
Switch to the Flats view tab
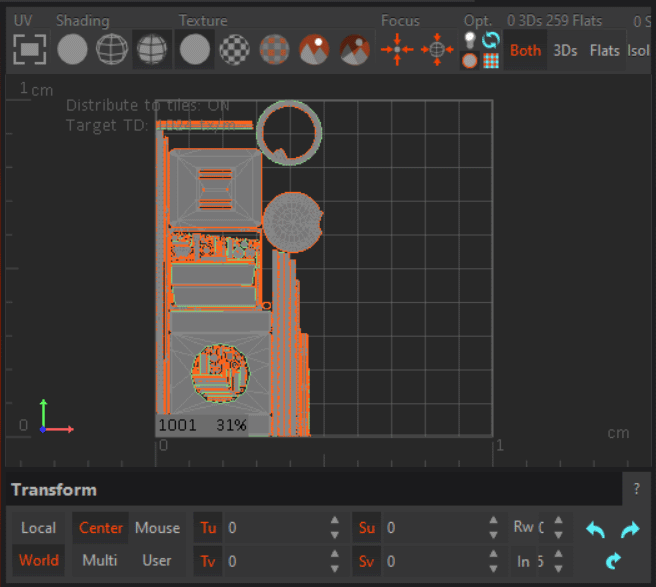click(604, 50)
